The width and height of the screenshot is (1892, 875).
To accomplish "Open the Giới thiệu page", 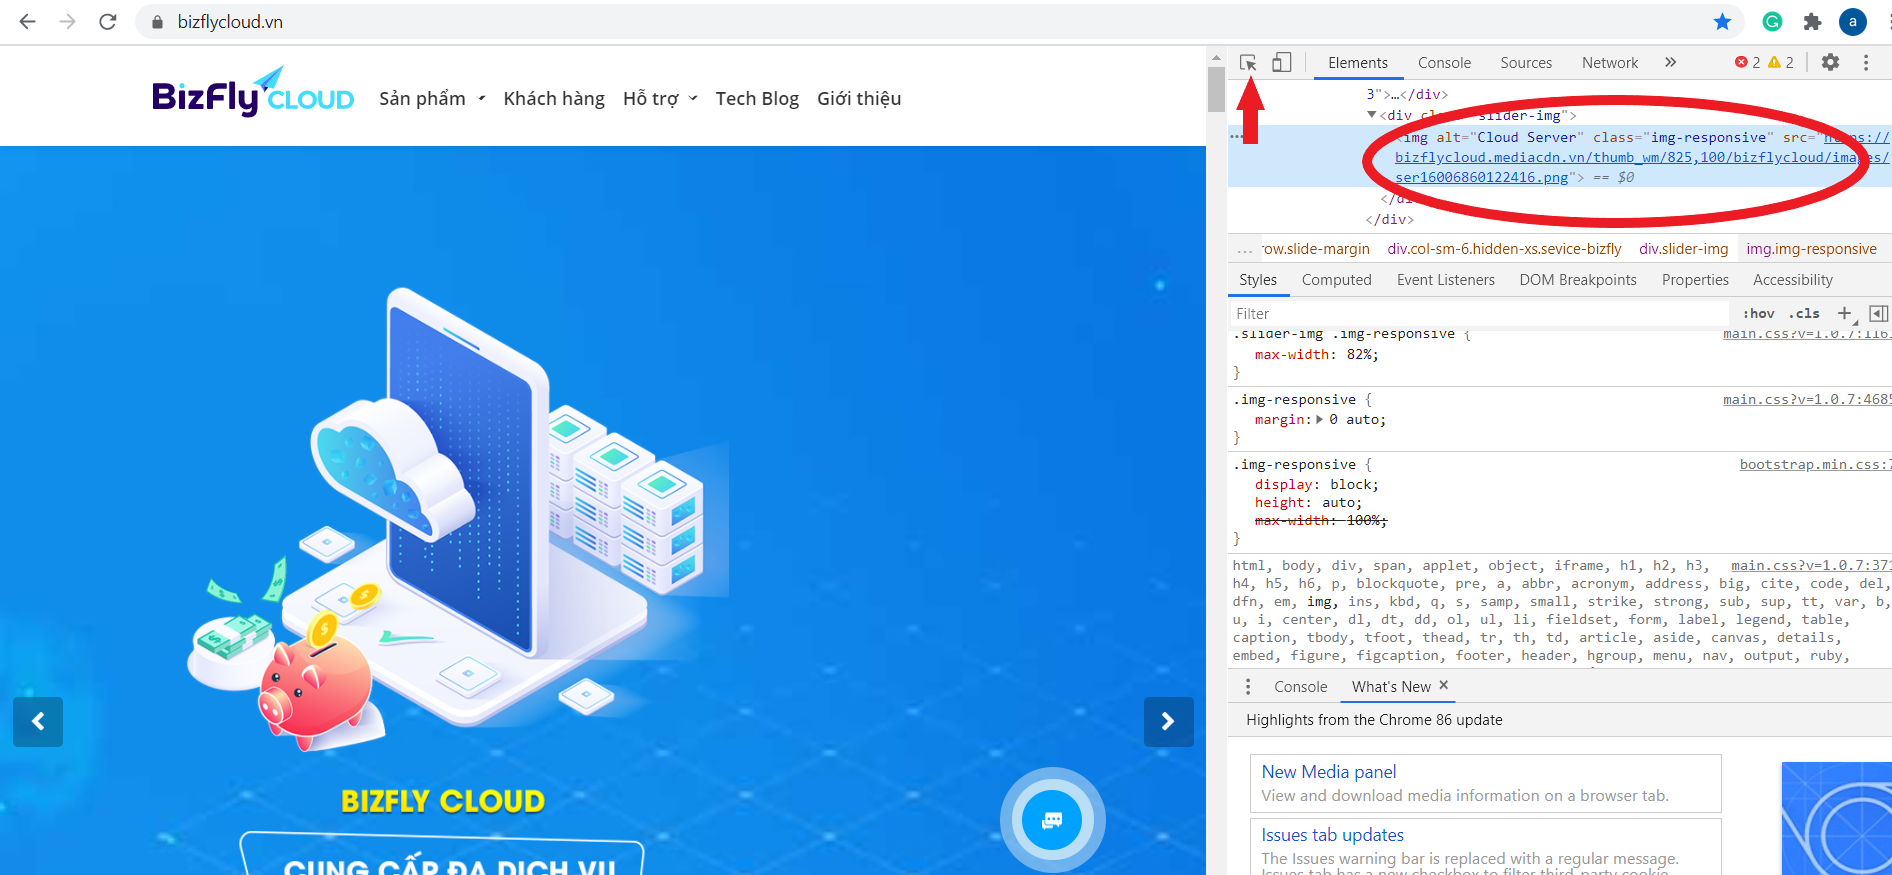I will tap(859, 98).
